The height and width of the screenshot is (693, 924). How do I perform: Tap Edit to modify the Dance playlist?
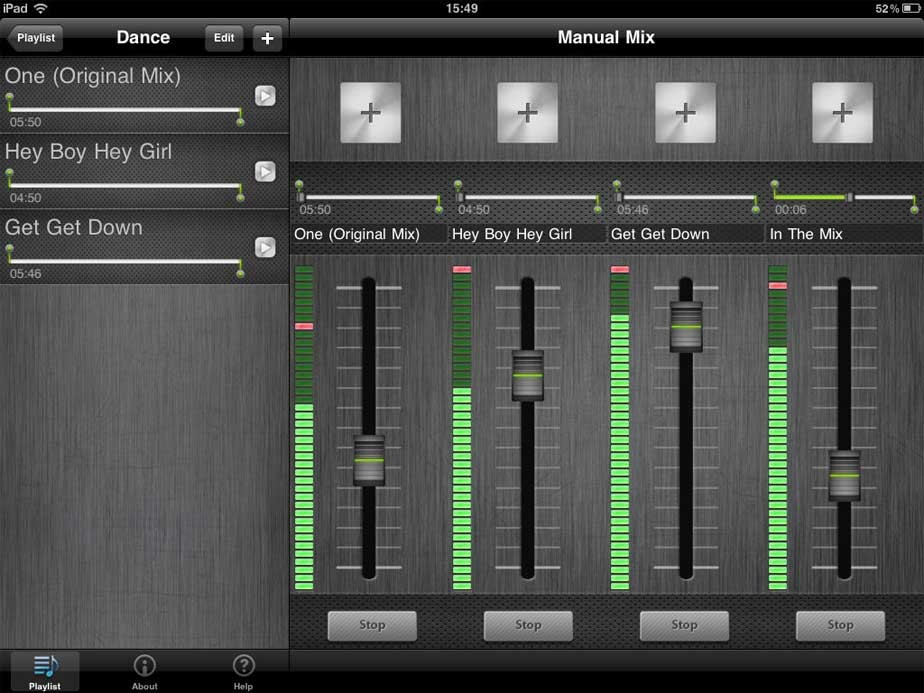(x=223, y=38)
